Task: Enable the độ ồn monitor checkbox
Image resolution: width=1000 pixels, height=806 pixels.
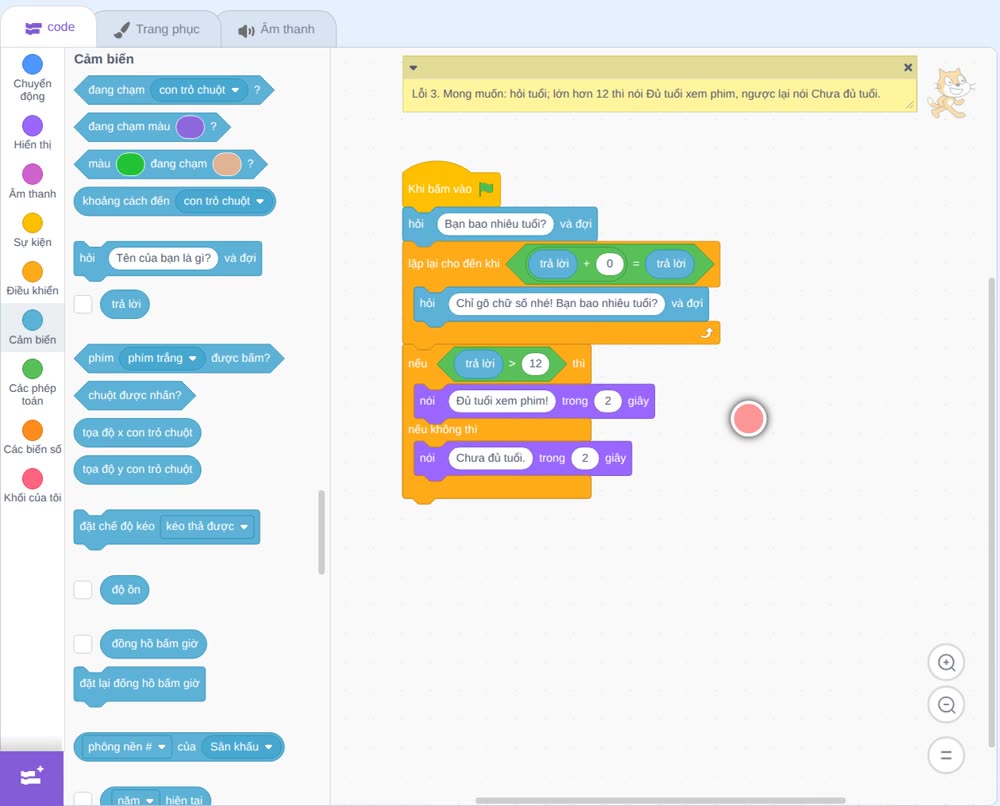Action: coord(83,590)
